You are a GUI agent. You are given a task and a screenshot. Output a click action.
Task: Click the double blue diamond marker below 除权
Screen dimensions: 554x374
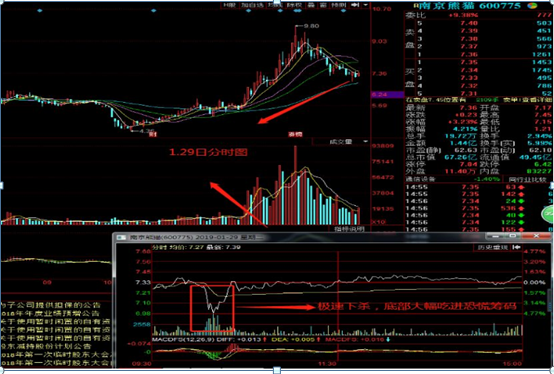(297, 11)
